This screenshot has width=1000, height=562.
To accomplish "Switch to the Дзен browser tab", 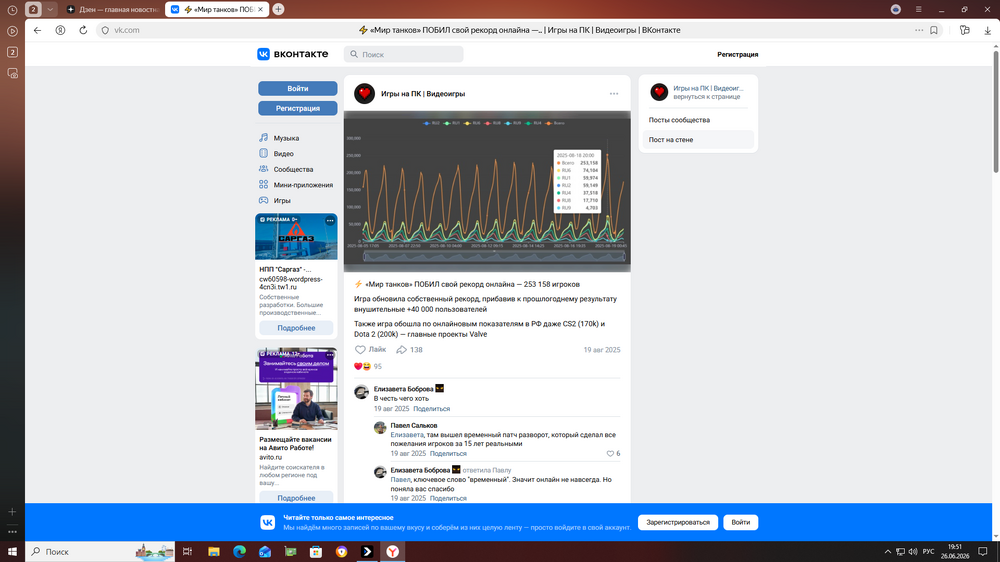I will click(112, 9).
